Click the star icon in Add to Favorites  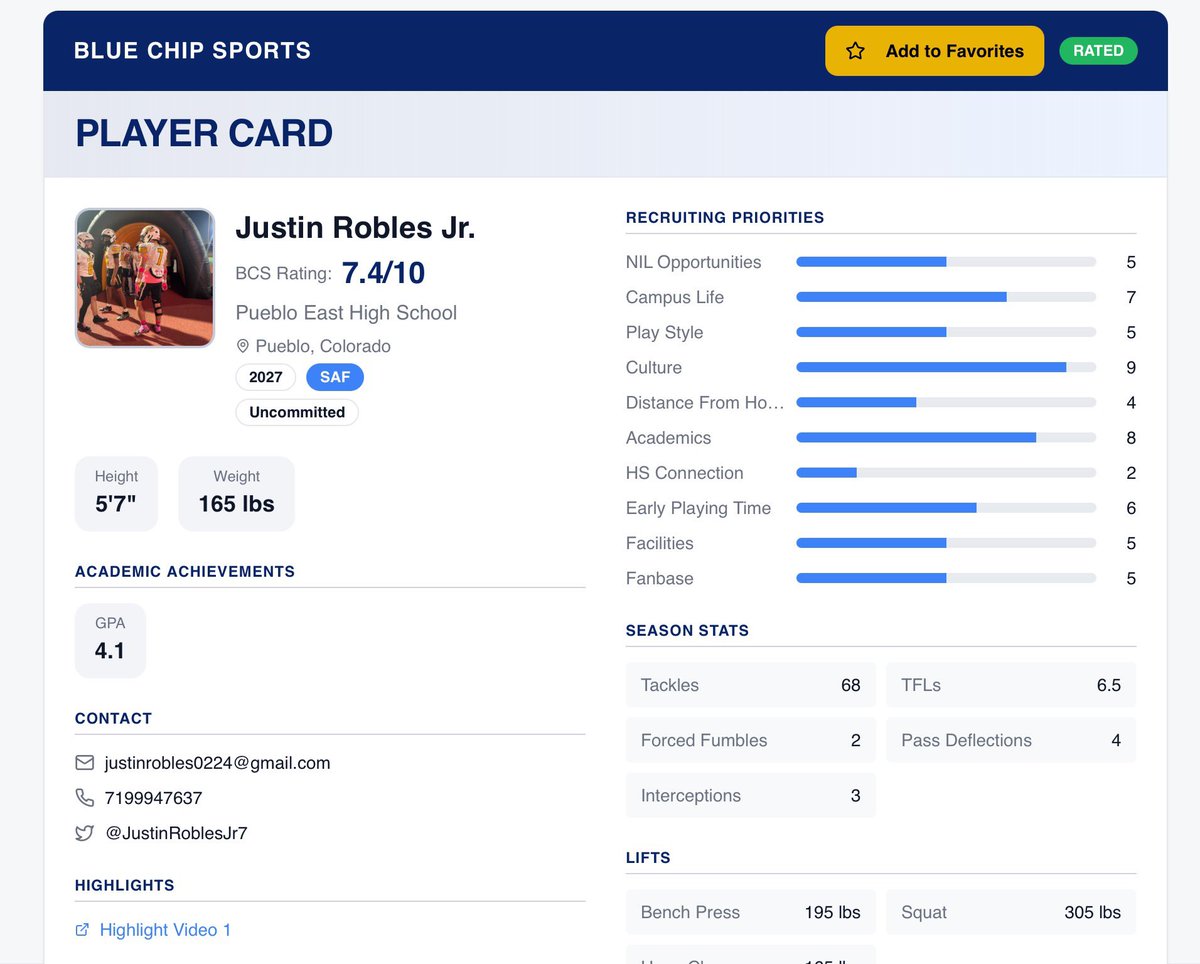(855, 51)
